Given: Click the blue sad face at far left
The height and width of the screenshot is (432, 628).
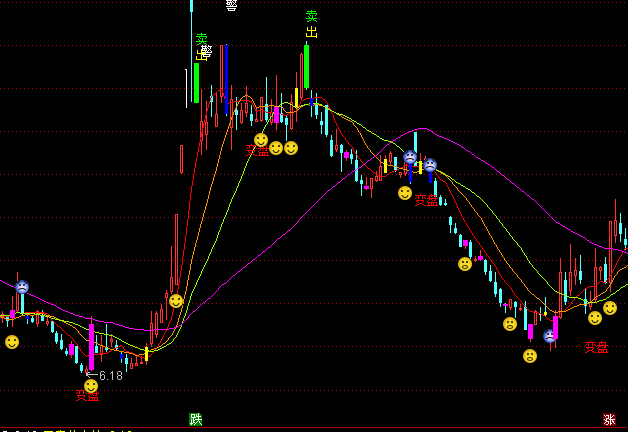Looking at the screenshot, I should [x=22, y=287].
